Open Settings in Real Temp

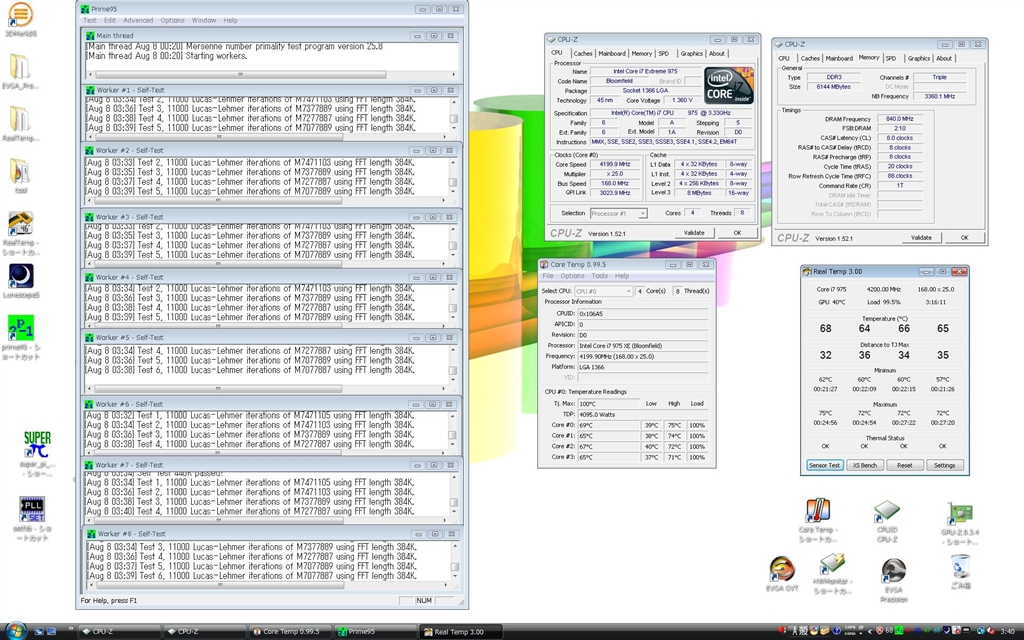(x=944, y=465)
